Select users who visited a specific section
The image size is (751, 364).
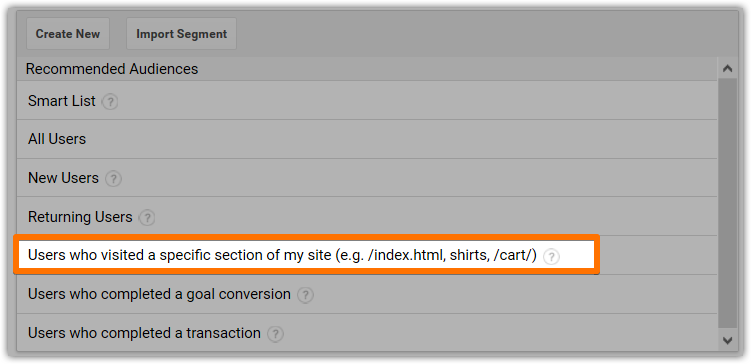tap(306, 255)
